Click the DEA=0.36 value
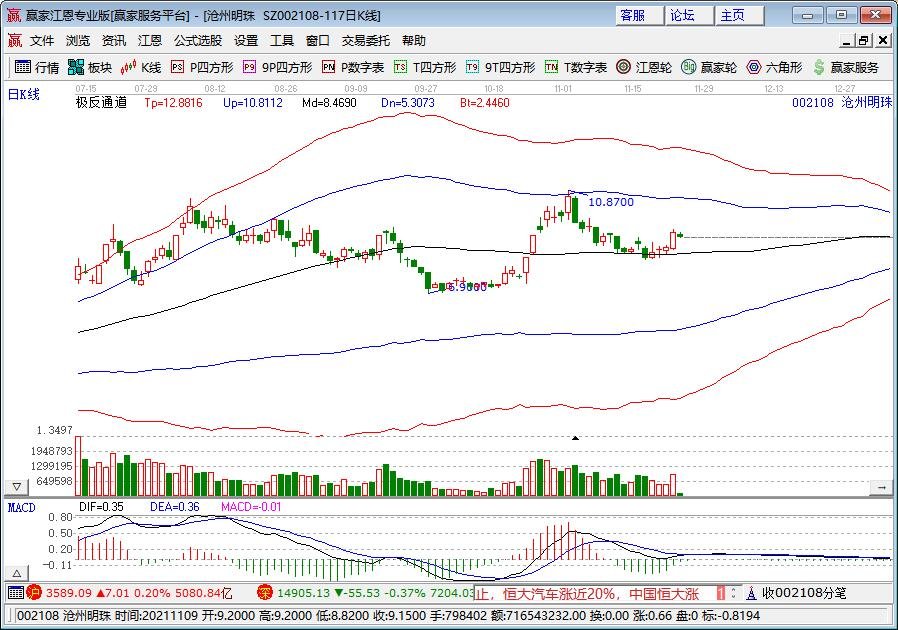The width and height of the screenshot is (898, 630). click(x=175, y=507)
